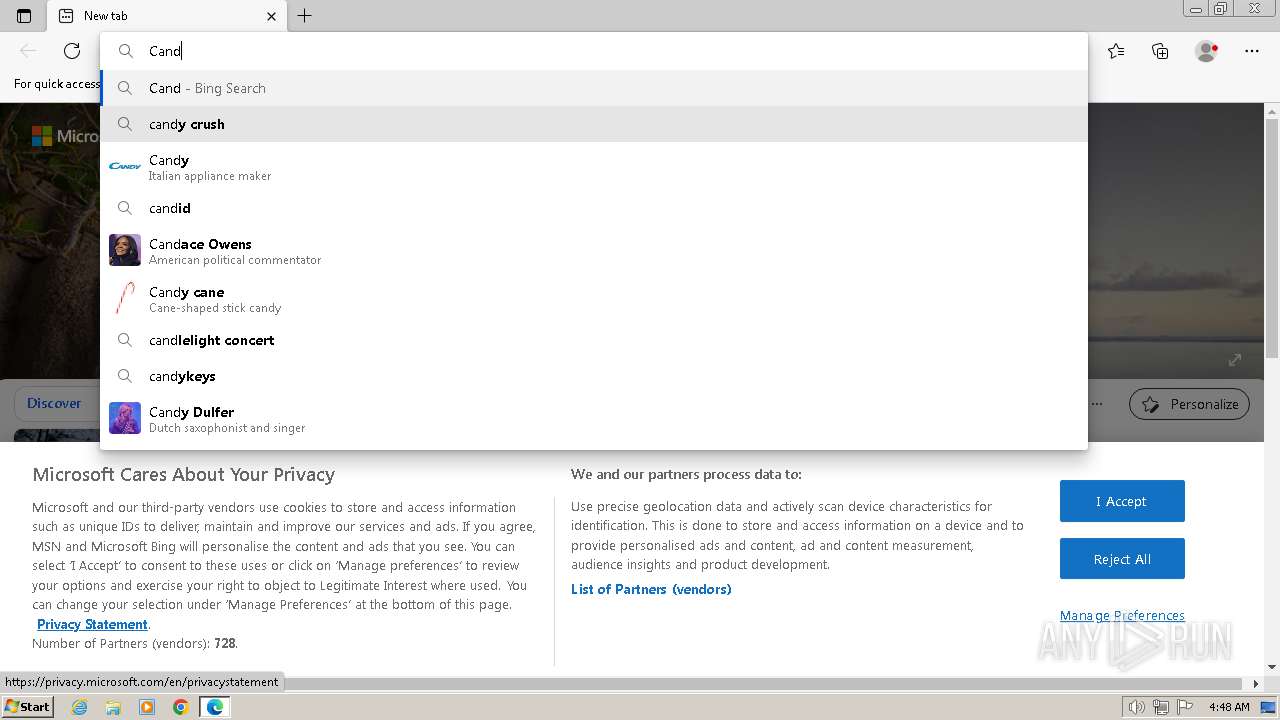
Task: Open the feed more options ellipsis
Action: coord(1097,404)
